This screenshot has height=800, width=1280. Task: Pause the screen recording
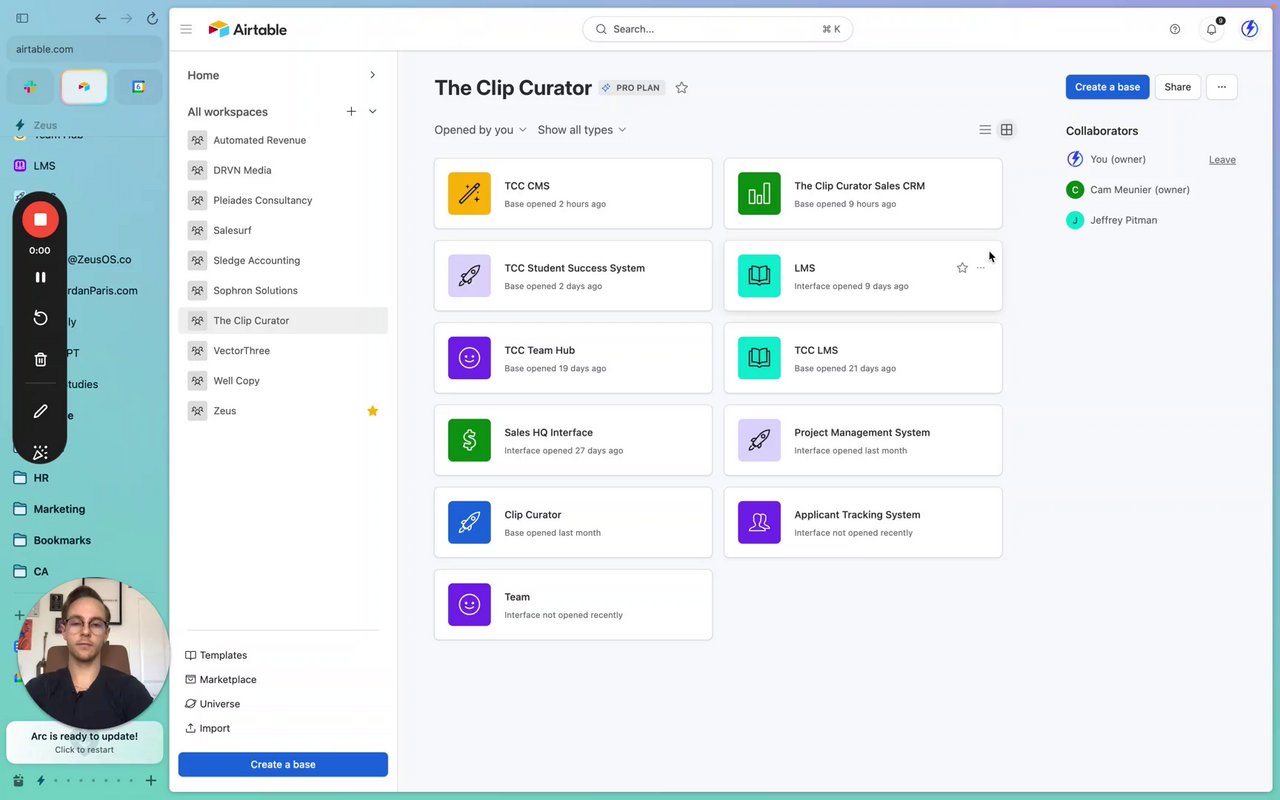[40, 277]
